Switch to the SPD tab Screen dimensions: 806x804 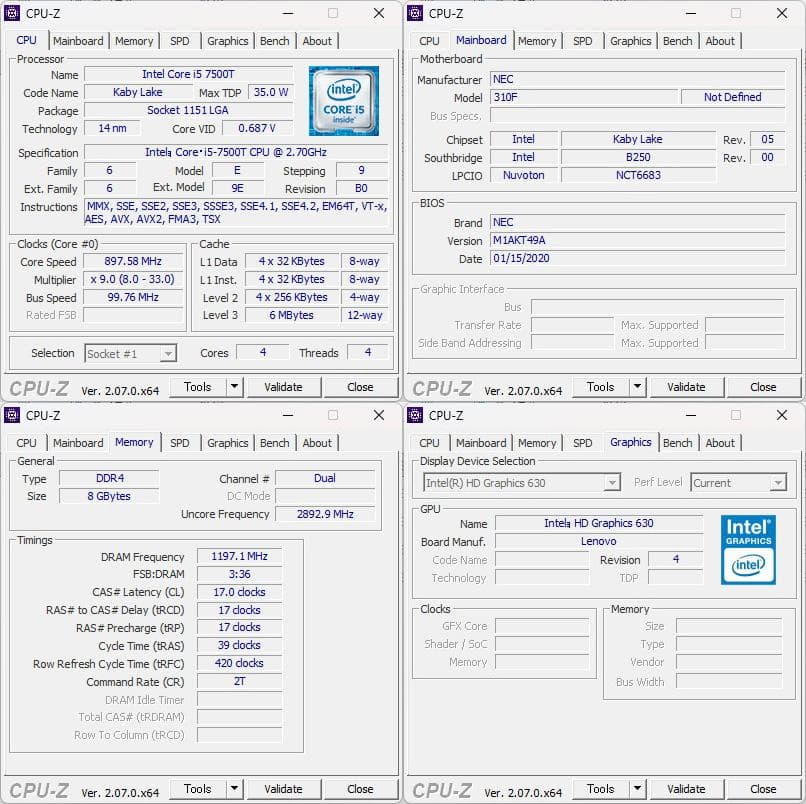(181, 41)
